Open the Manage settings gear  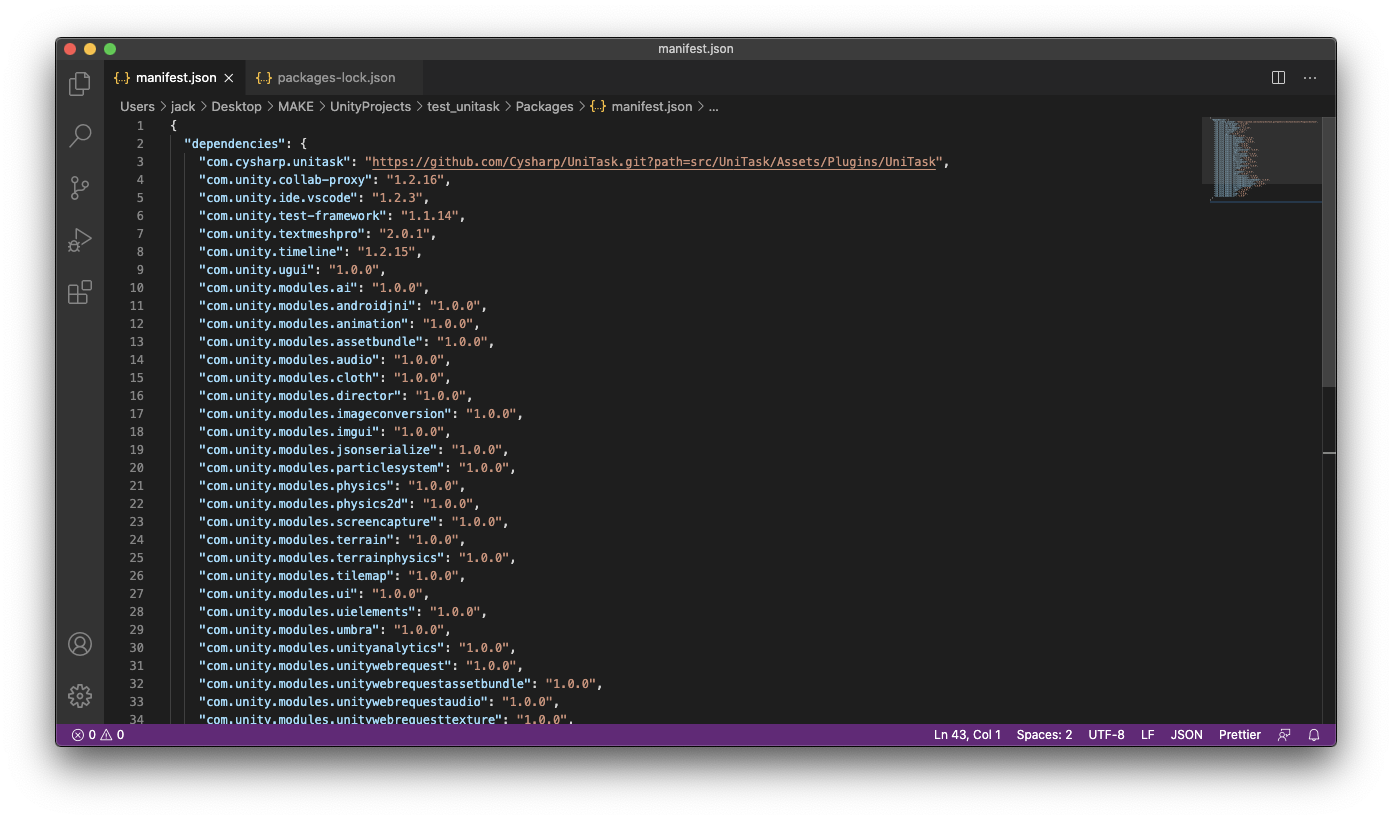pyautogui.click(x=79, y=696)
